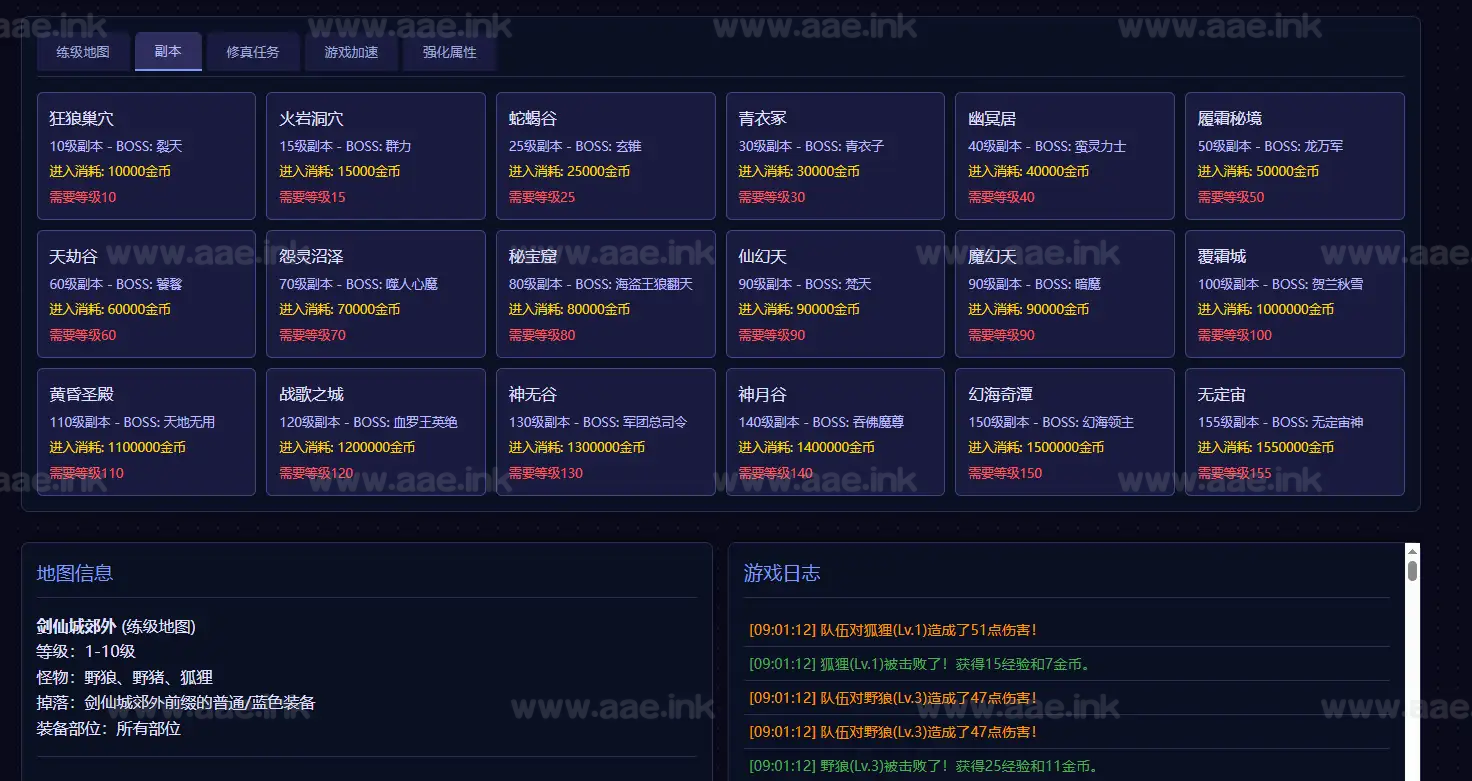The image size is (1472, 781).
Task: Select the 覆霜城 dungeon card
Action: tap(1294, 293)
